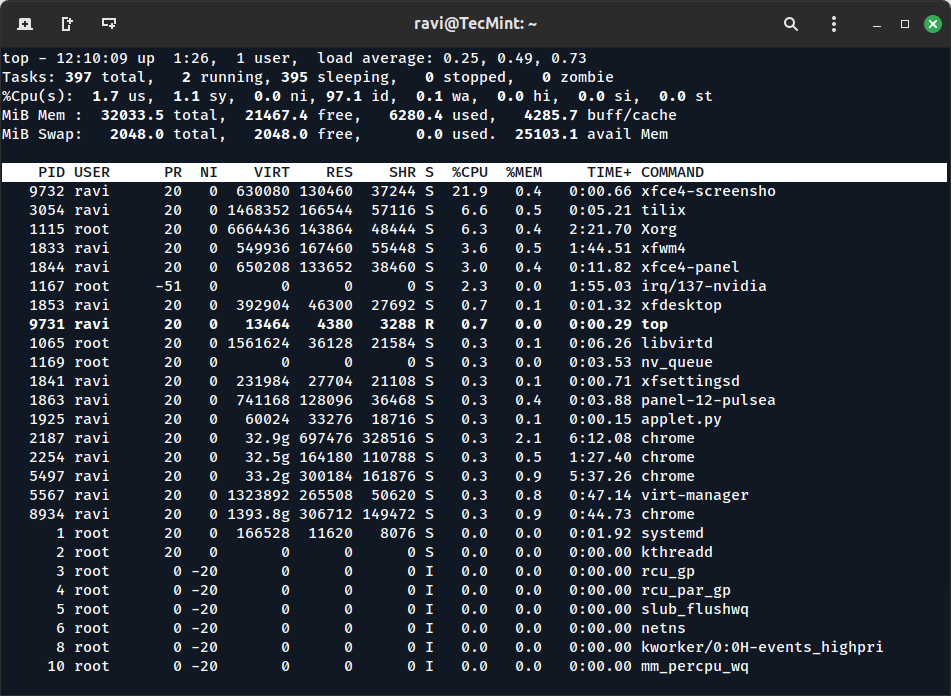Click the -51 priority value
951x696 pixels.
(x=168, y=286)
